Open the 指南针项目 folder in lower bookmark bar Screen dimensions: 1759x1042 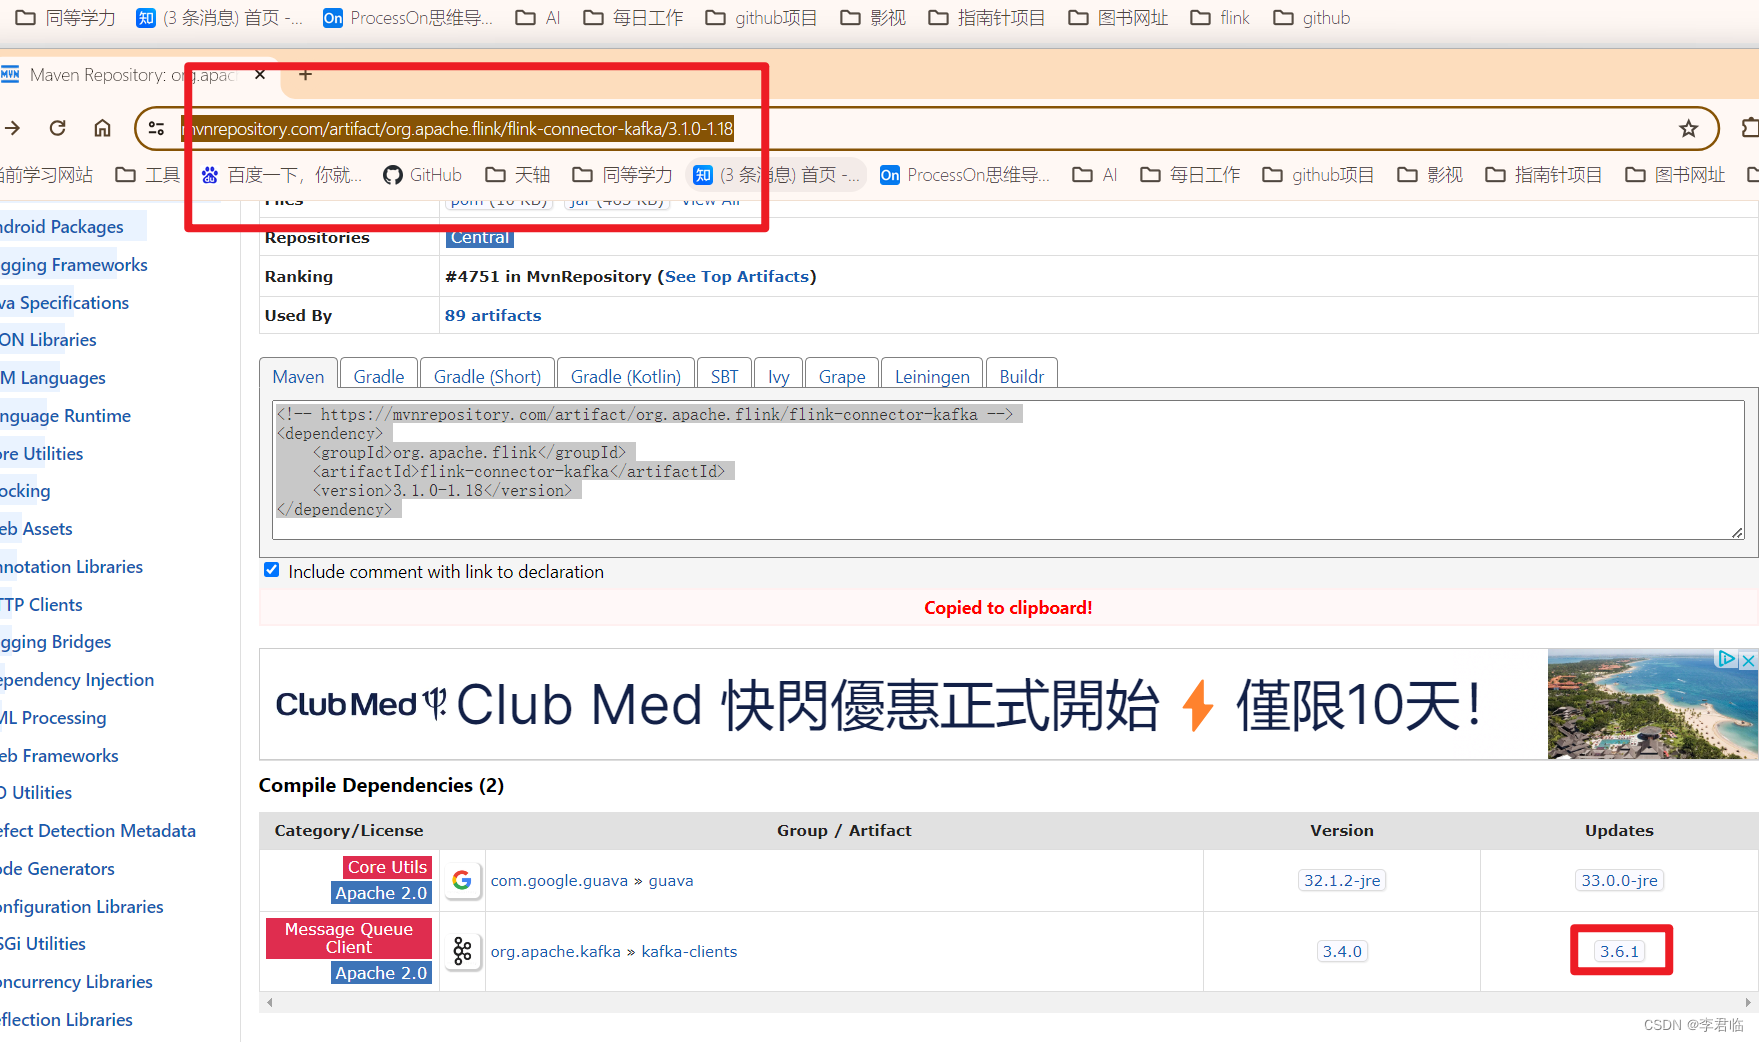[x=1544, y=175]
